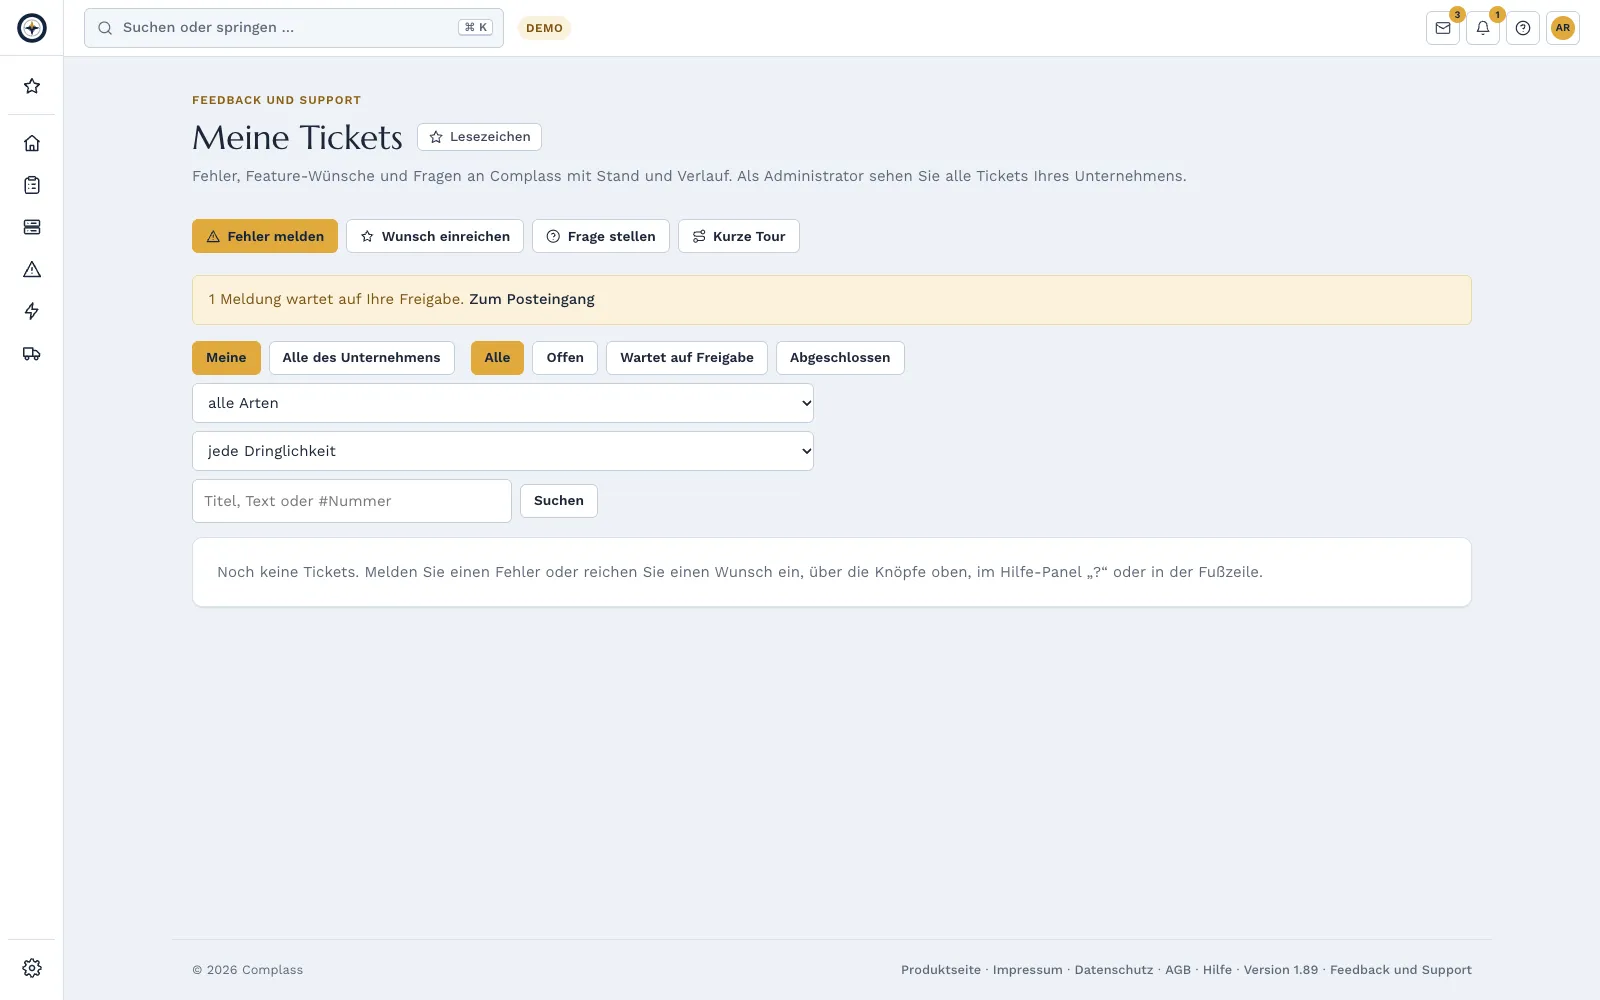Screen dimensions: 1600x1000
Task: Click the Suchen button
Action: 559,501
